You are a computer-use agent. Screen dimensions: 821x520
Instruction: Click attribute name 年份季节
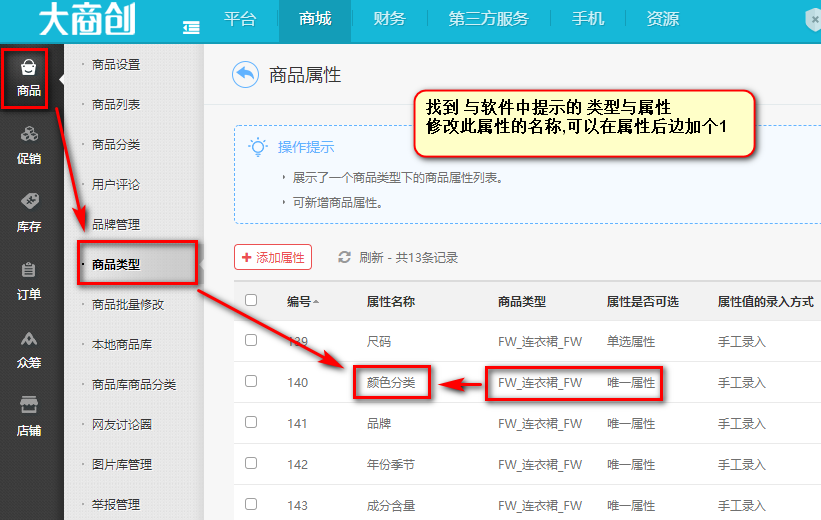coord(391,464)
